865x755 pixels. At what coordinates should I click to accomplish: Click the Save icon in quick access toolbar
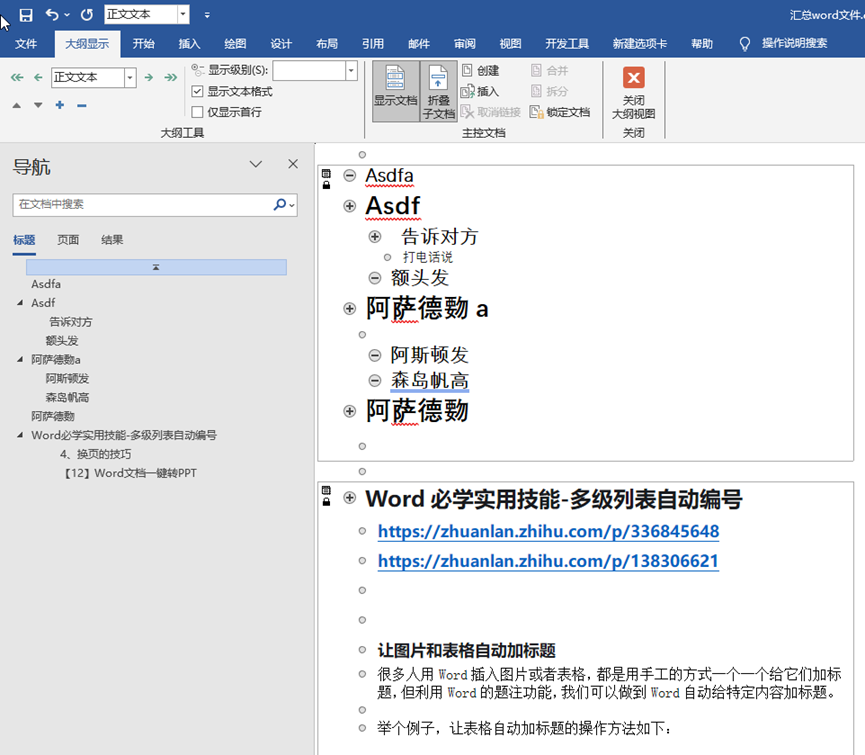[x=25, y=15]
